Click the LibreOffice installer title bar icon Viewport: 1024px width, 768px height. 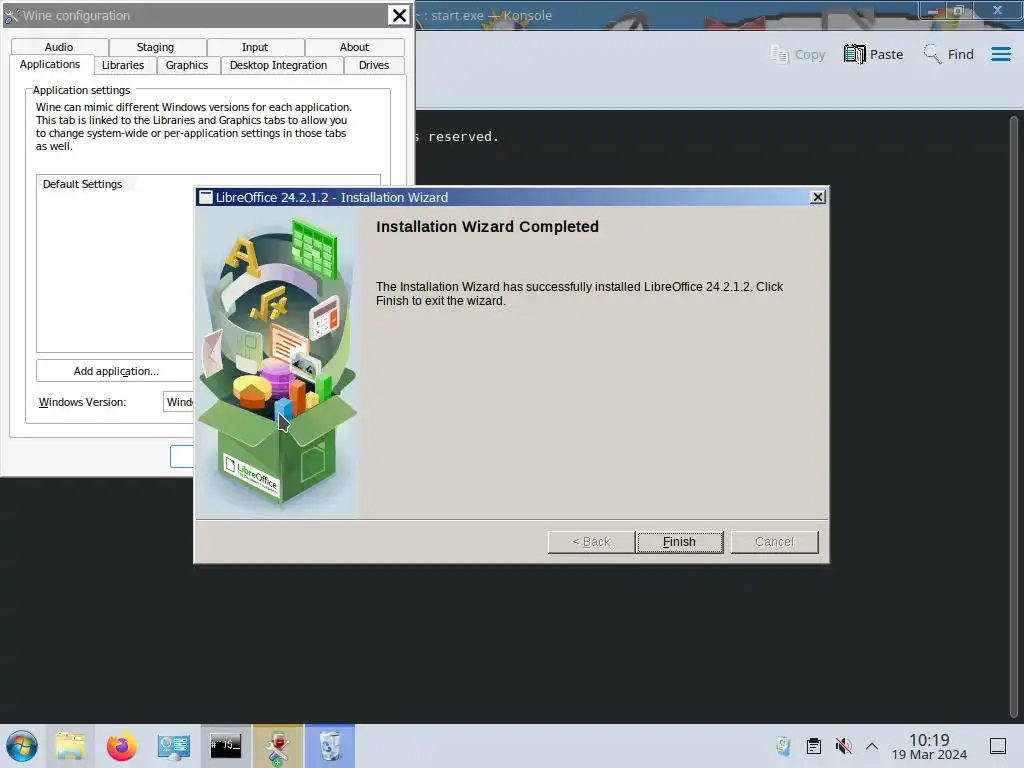[x=206, y=197]
